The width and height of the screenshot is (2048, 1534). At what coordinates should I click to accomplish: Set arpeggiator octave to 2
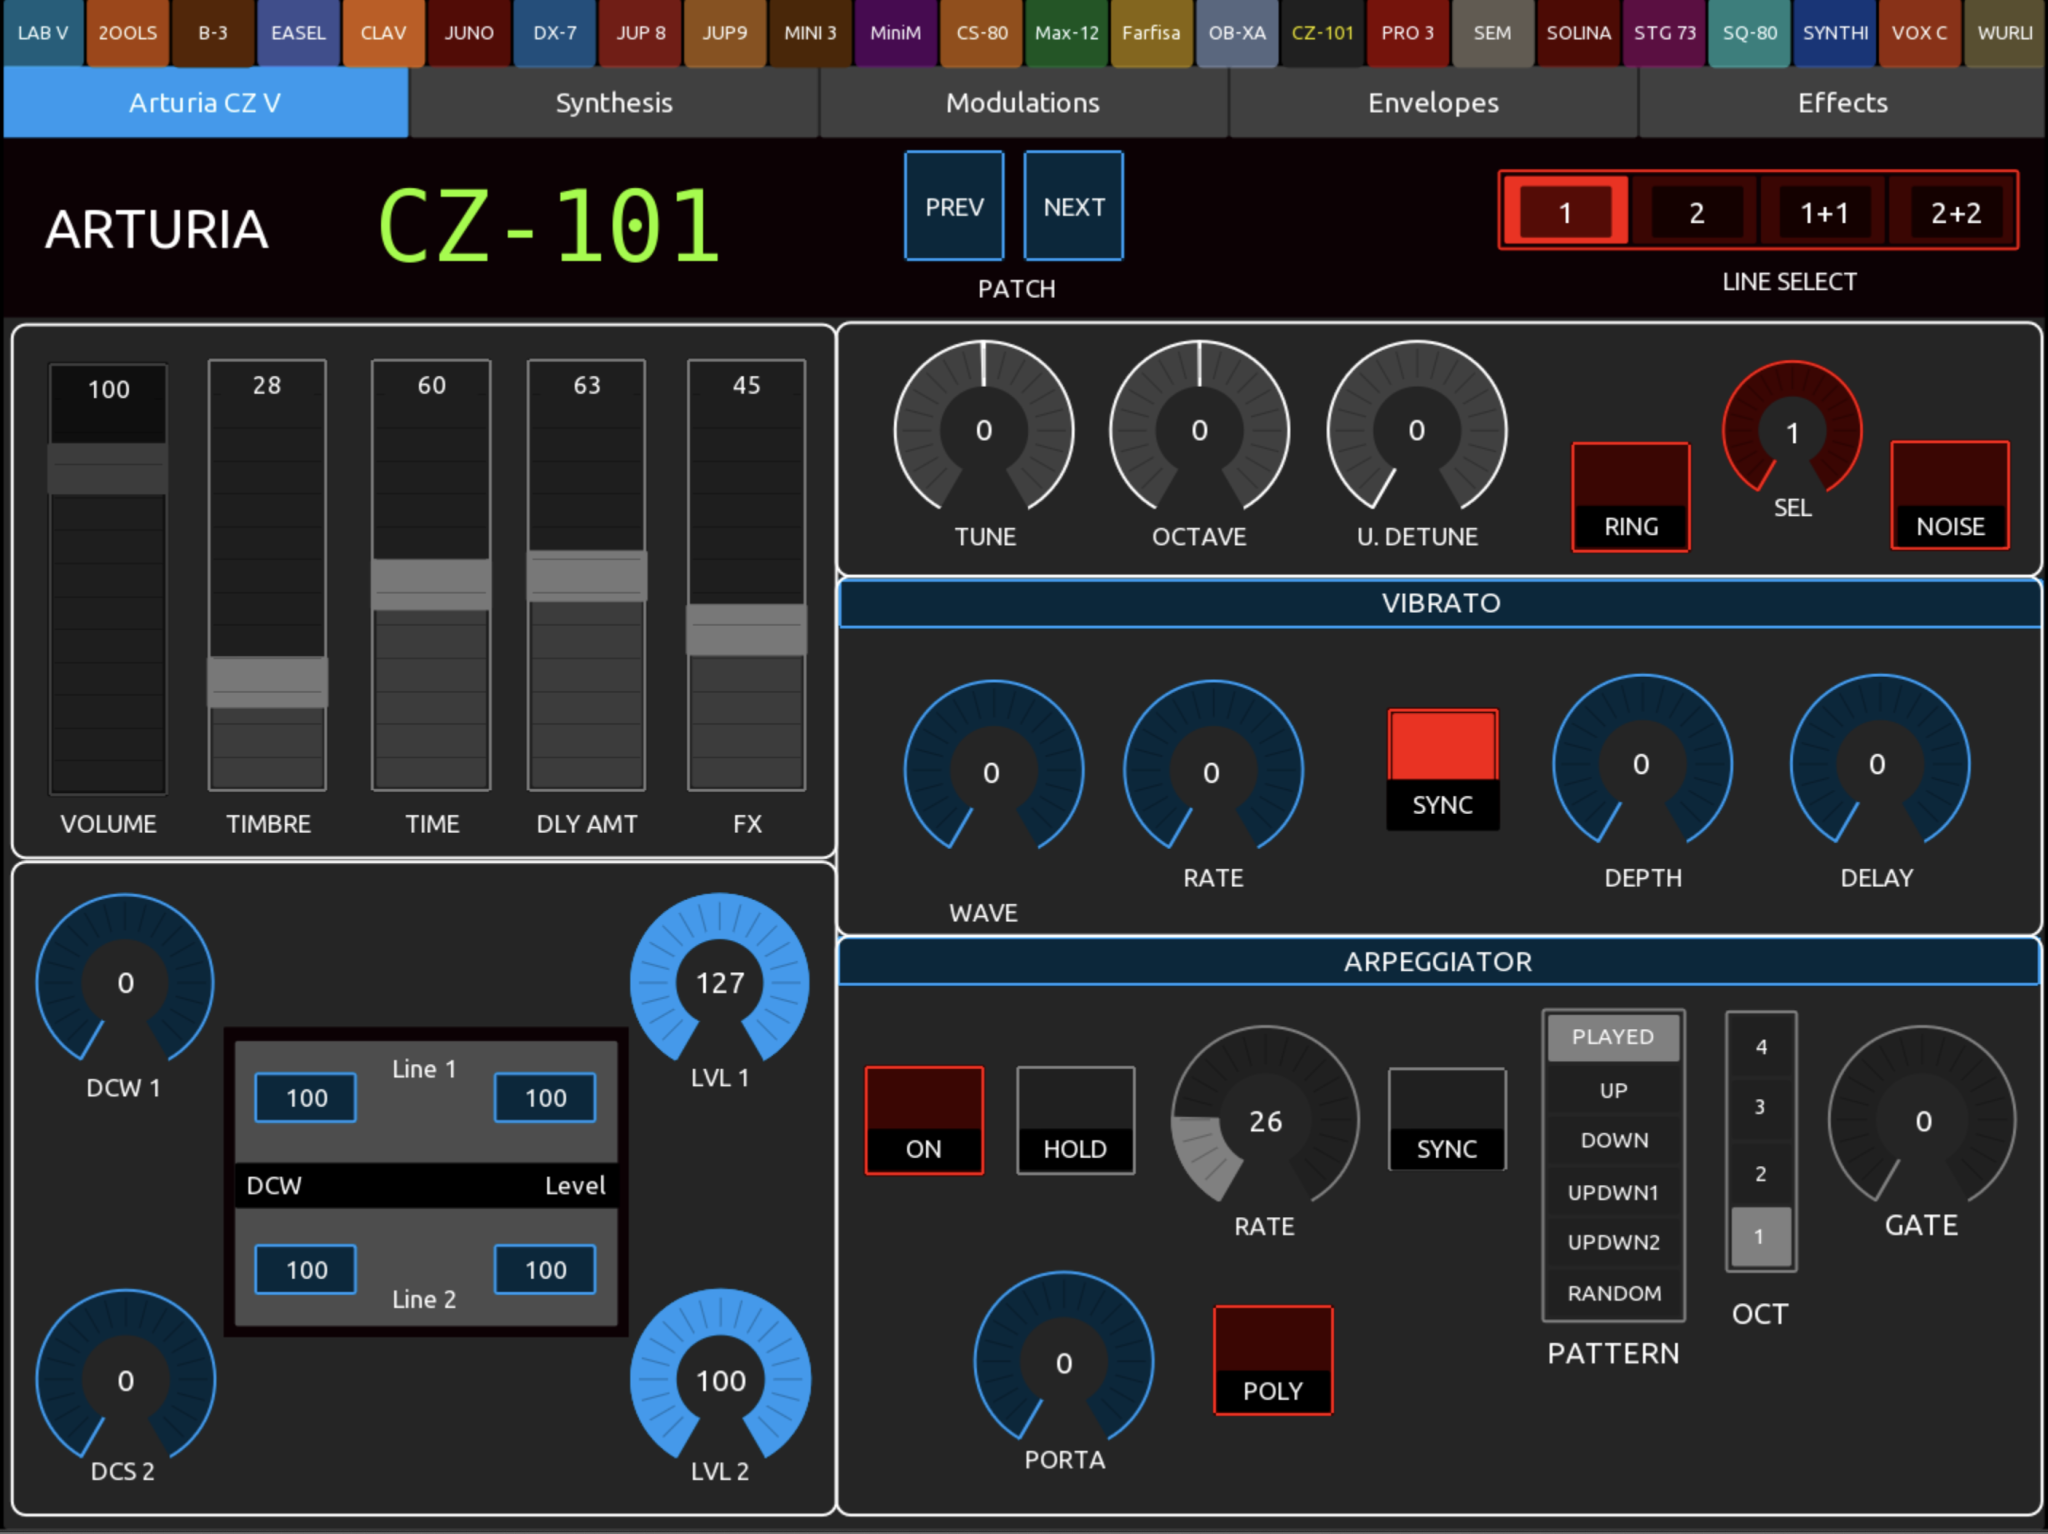[1761, 1173]
